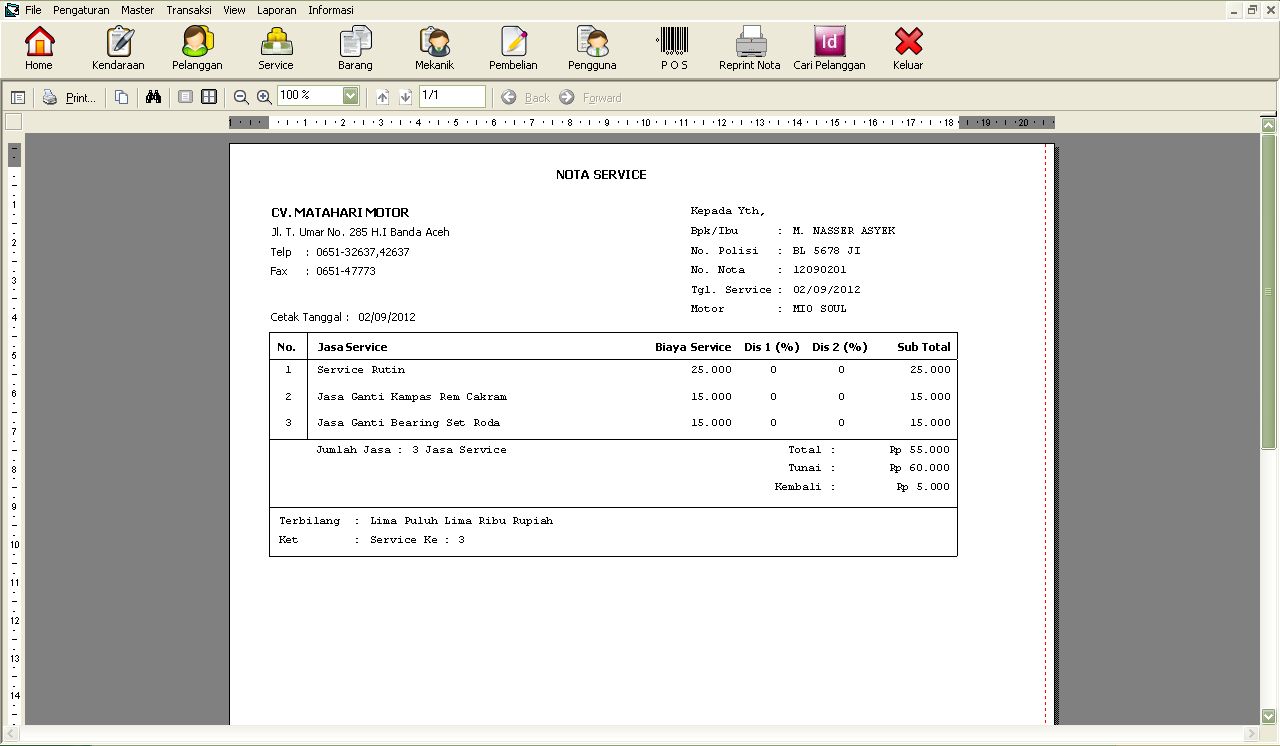Open the Transaksi menu
This screenshot has width=1280, height=746.
[x=189, y=10]
